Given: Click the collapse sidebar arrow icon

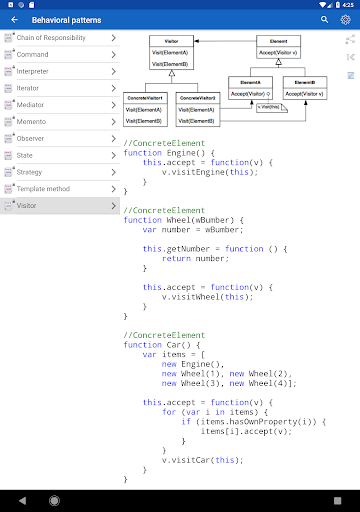Looking at the screenshot, I should click(351, 57).
